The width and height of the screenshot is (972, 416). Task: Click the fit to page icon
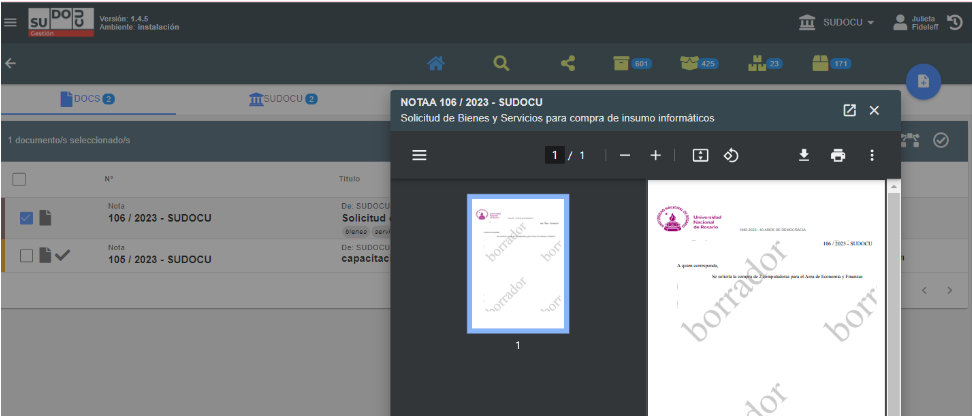tap(700, 155)
